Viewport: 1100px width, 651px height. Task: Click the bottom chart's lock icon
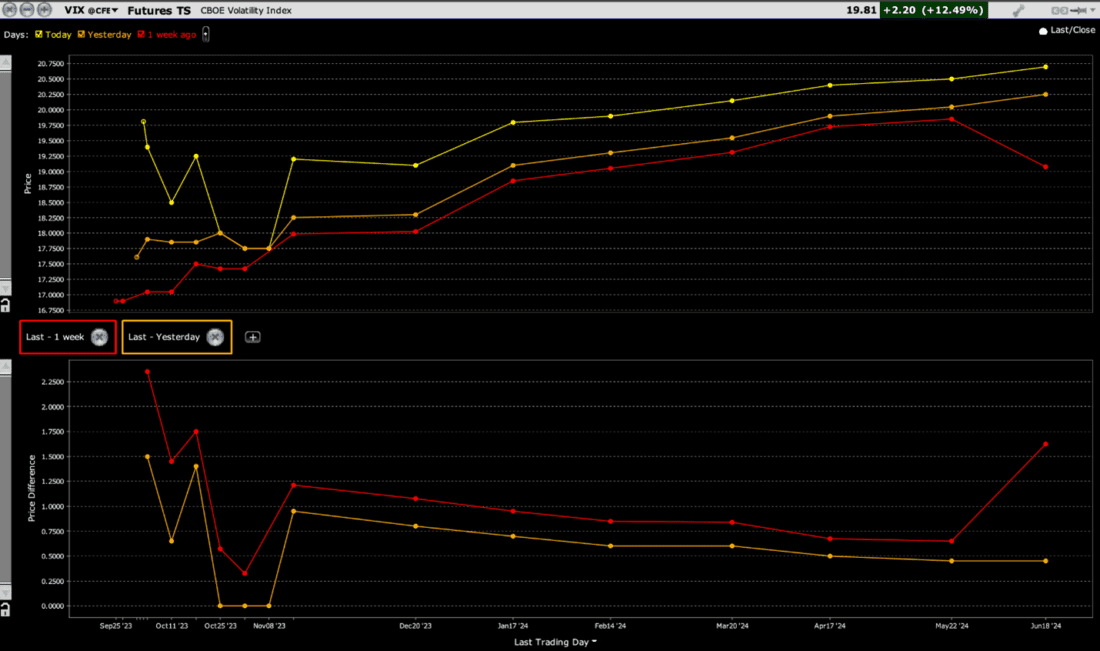pyautogui.click(x=5, y=609)
